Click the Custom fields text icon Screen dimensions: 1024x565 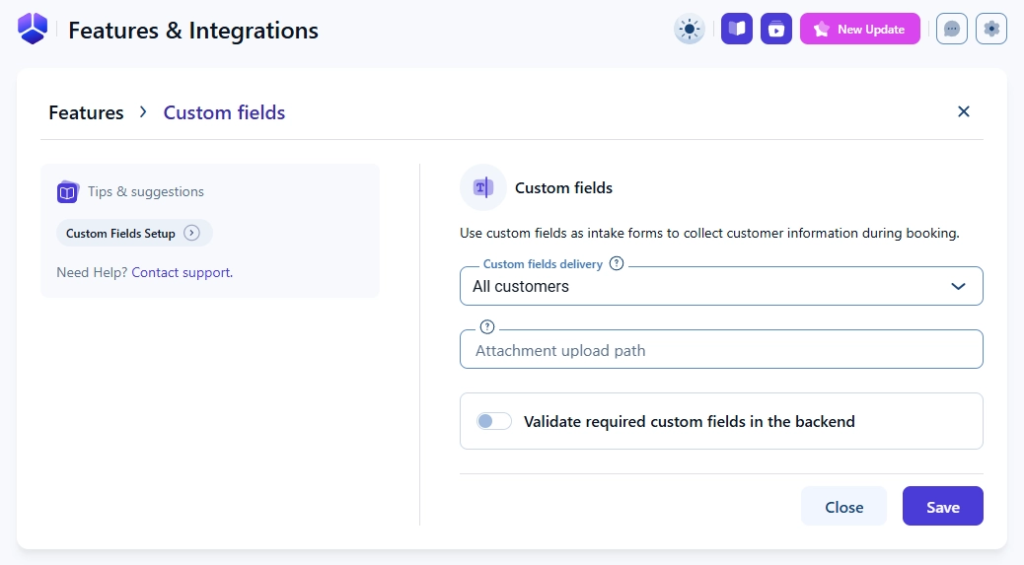click(483, 187)
